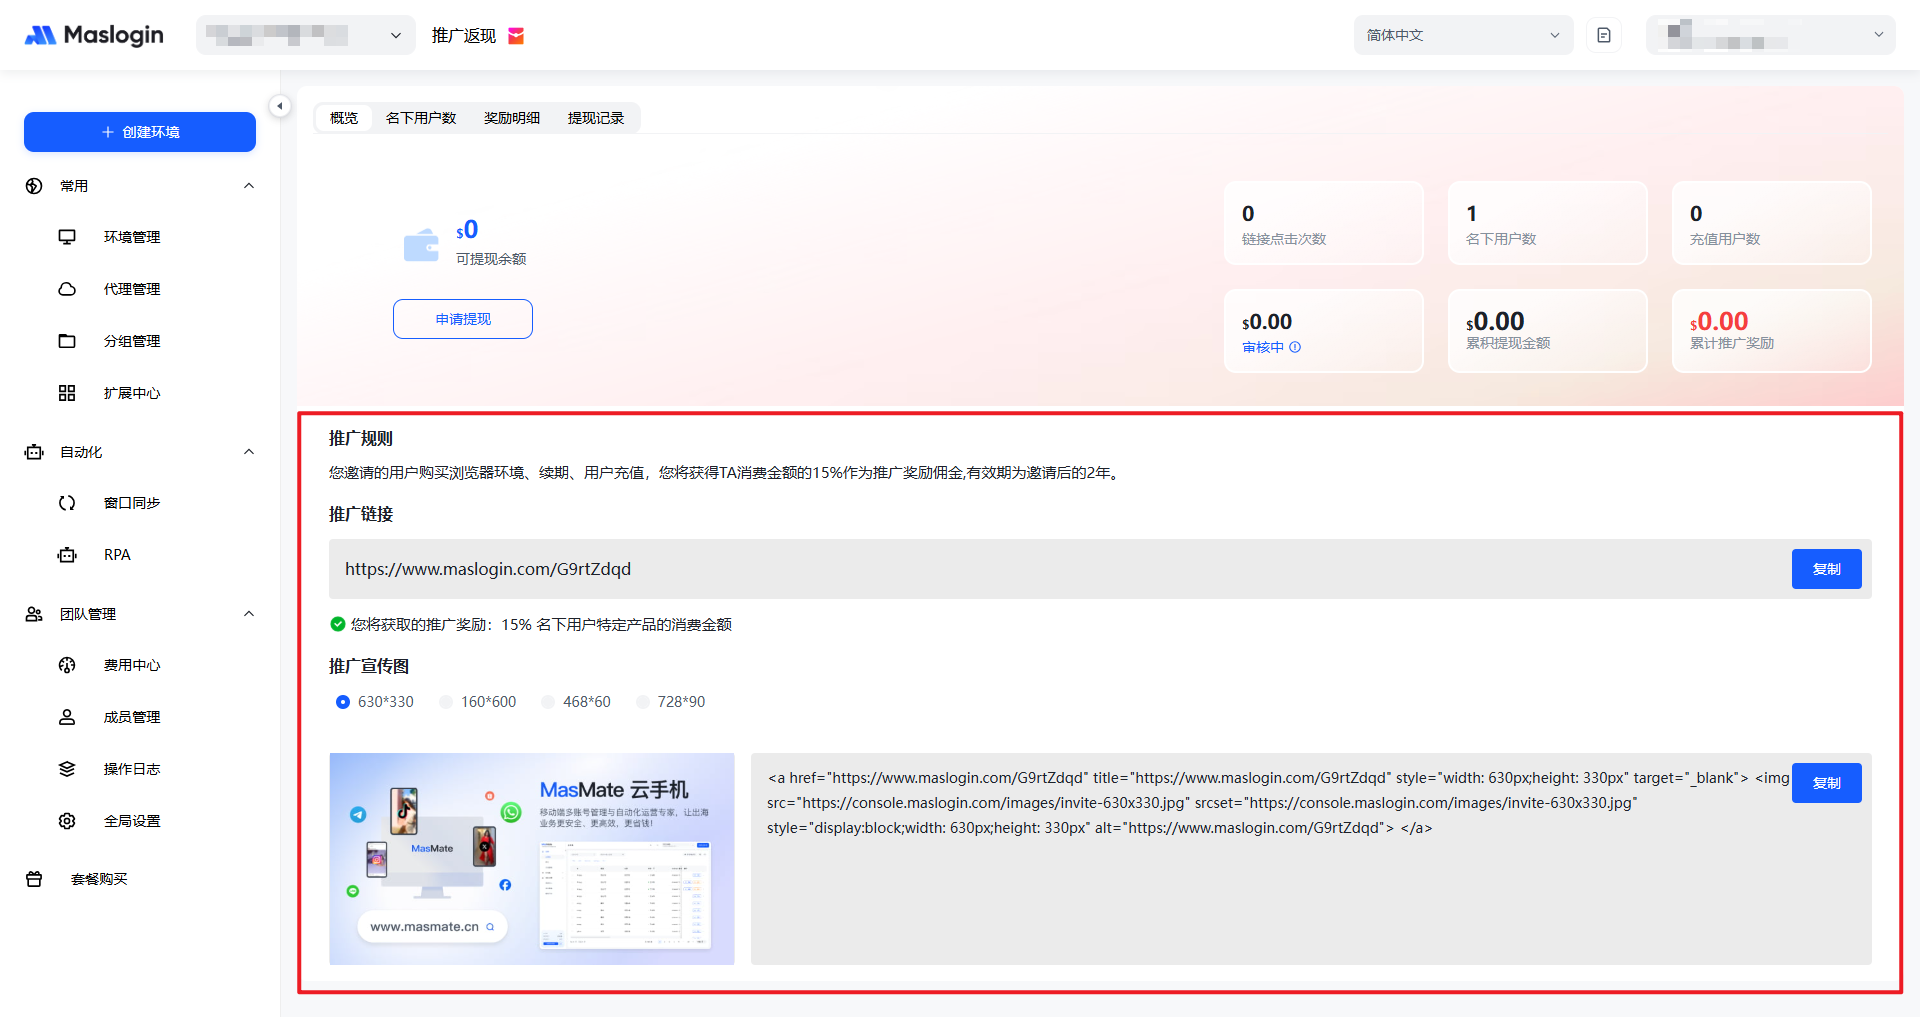Click the 分组管理 folder icon

tap(67, 341)
